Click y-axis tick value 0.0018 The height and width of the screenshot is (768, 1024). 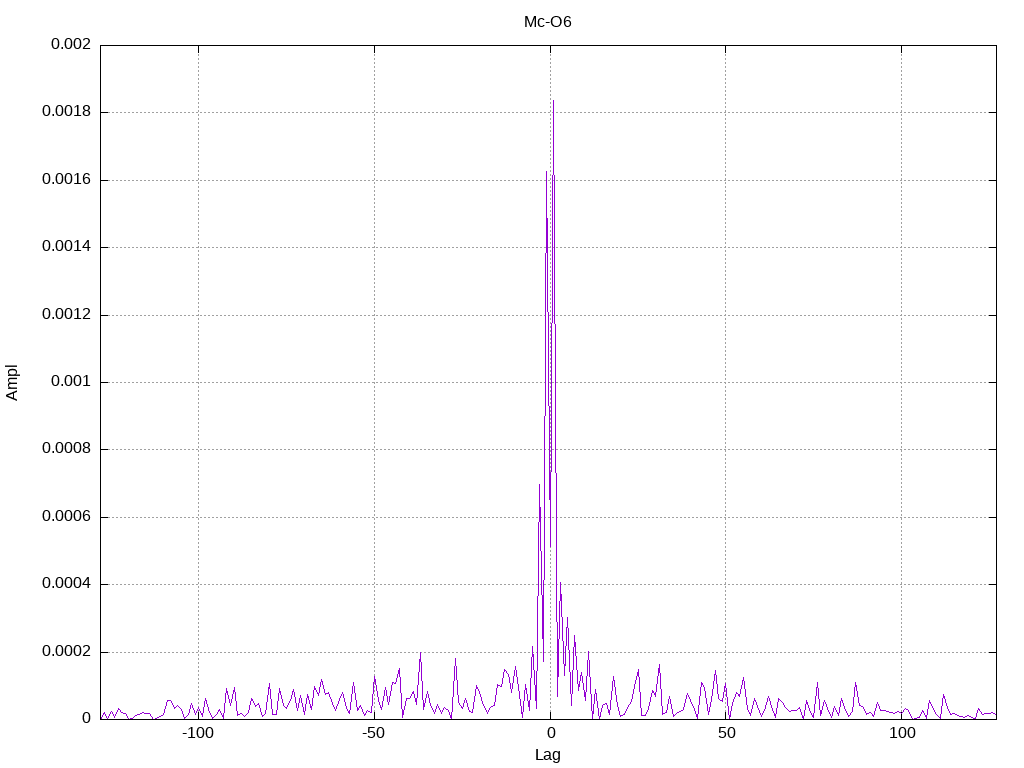click(66, 112)
